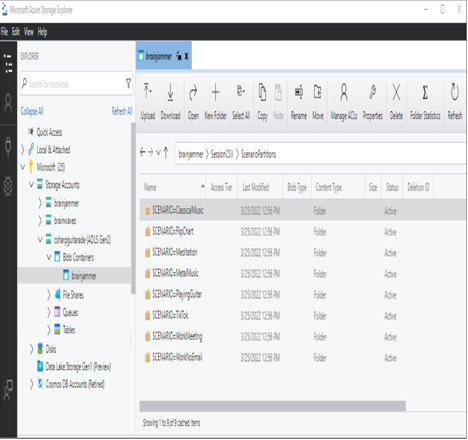Expand Cosmos DB Accounts node

[x=32, y=384]
